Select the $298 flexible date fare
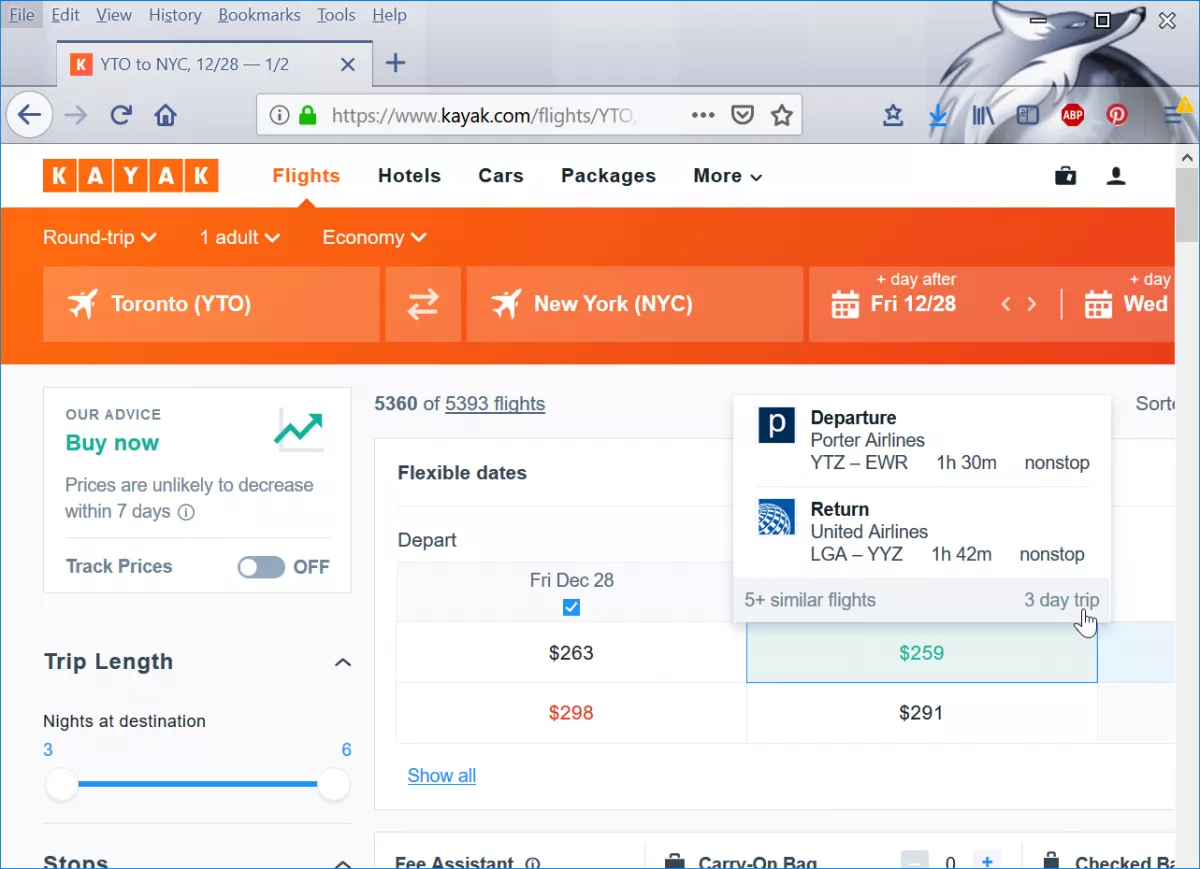 [571, 713]
